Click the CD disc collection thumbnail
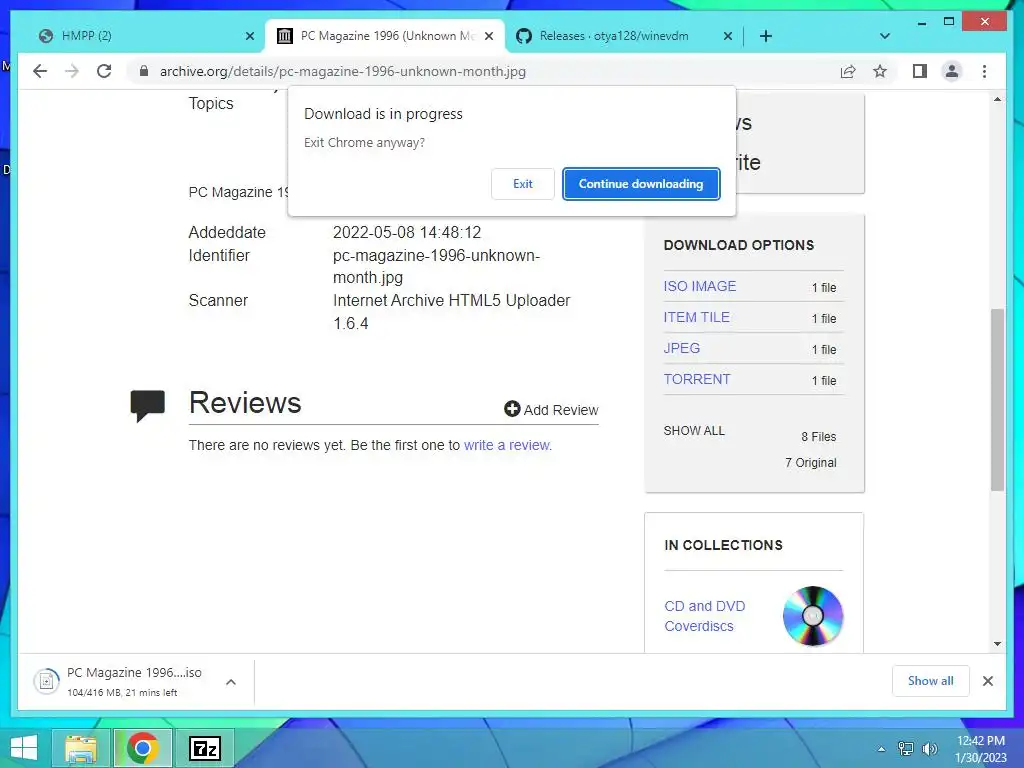The width and height of the screenshot is (1024, 768). pos(812,616)
